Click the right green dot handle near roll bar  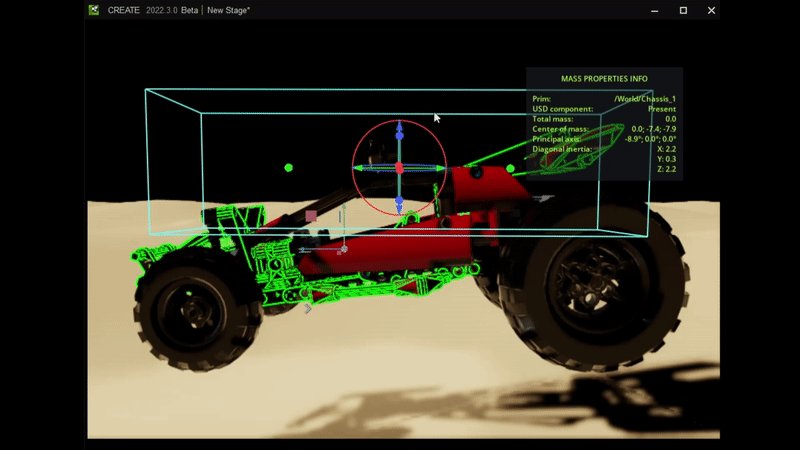click(x=510, y=169)
